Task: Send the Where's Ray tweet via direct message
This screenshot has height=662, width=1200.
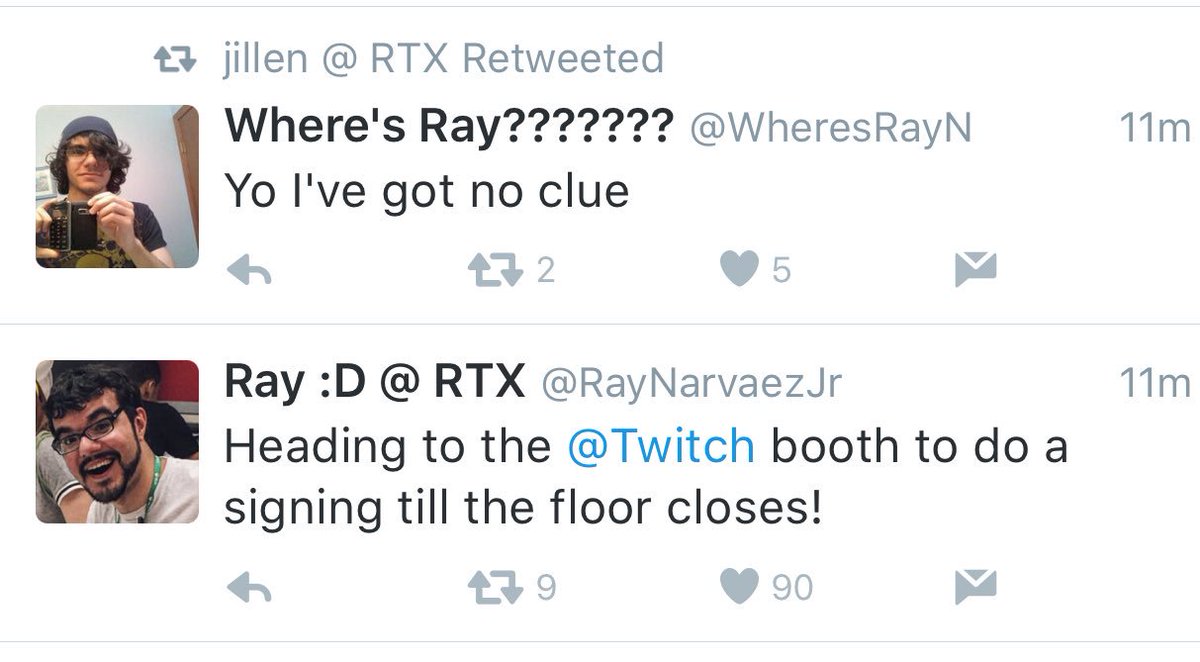Action: tap(975, 269)
